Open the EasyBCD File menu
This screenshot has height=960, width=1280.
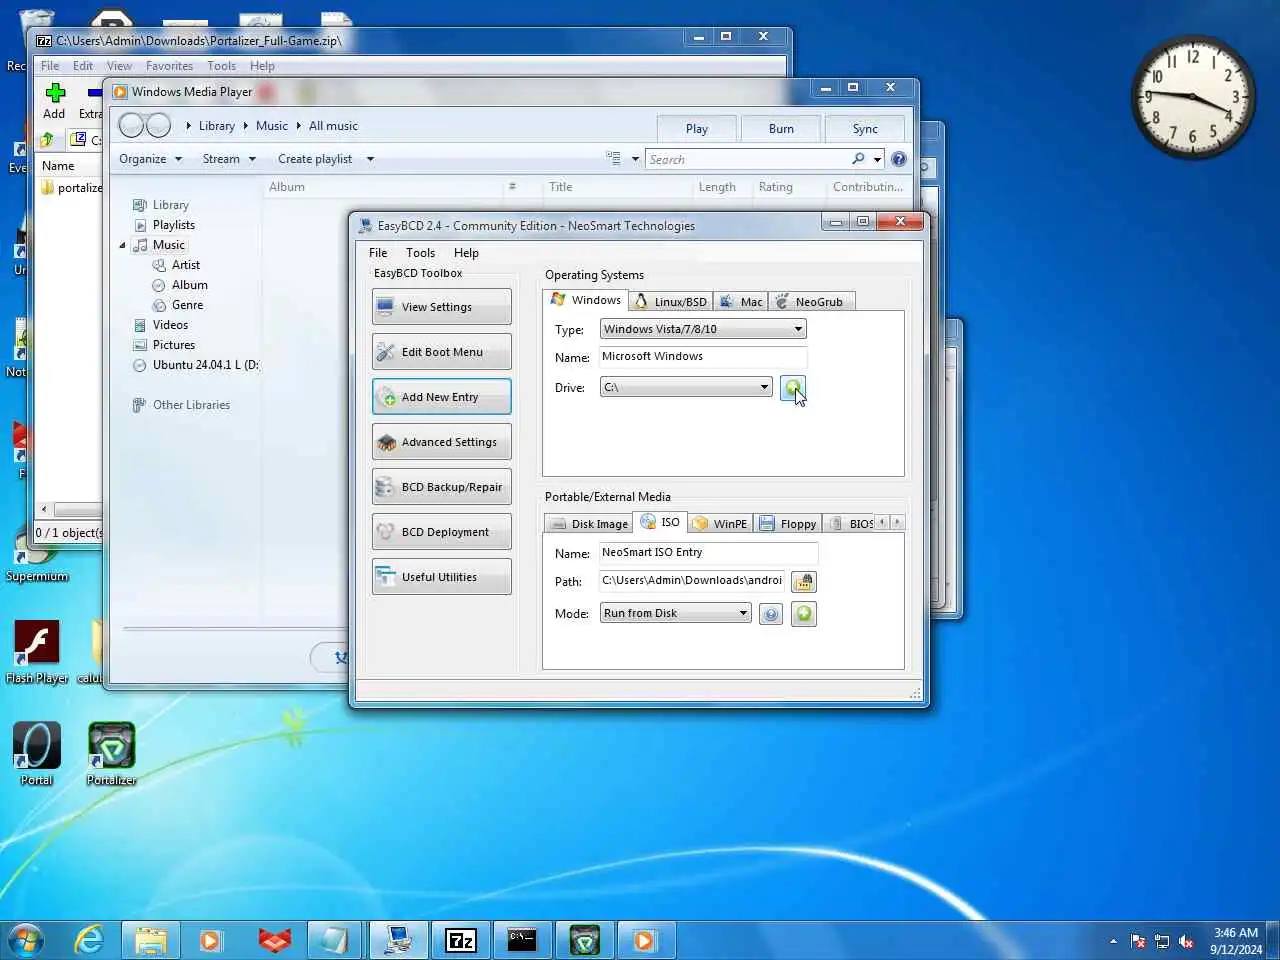tap(378, 253)
